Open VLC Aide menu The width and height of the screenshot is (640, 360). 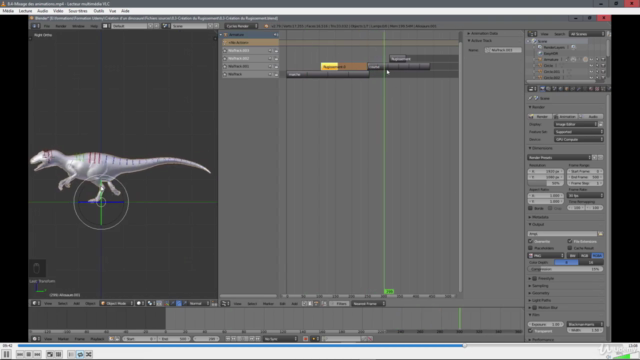click(x=125, y=11)
